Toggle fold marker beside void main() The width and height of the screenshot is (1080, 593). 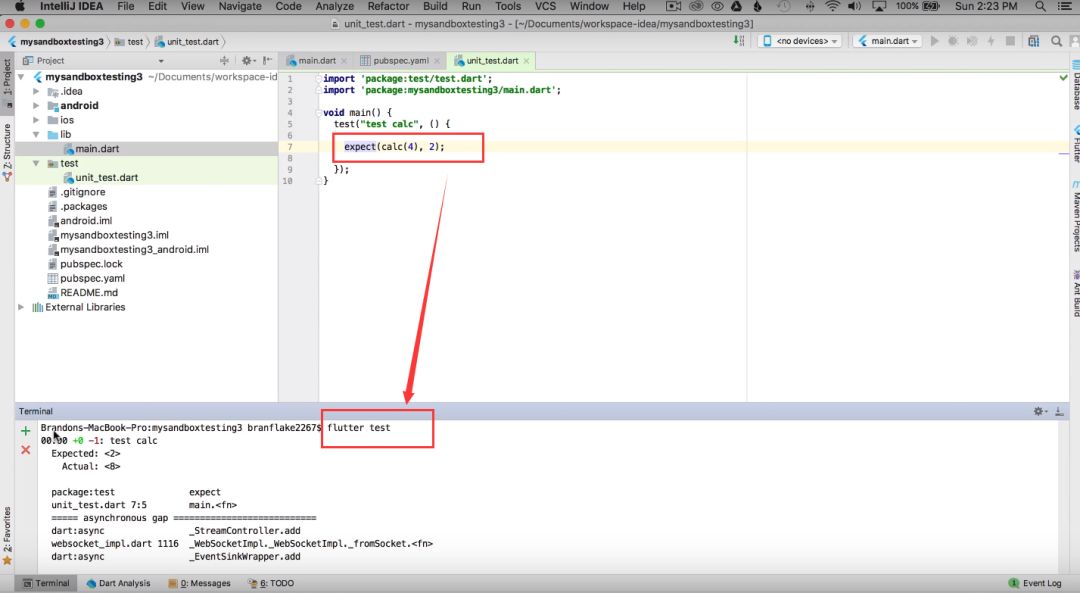(x=318, y=113)
